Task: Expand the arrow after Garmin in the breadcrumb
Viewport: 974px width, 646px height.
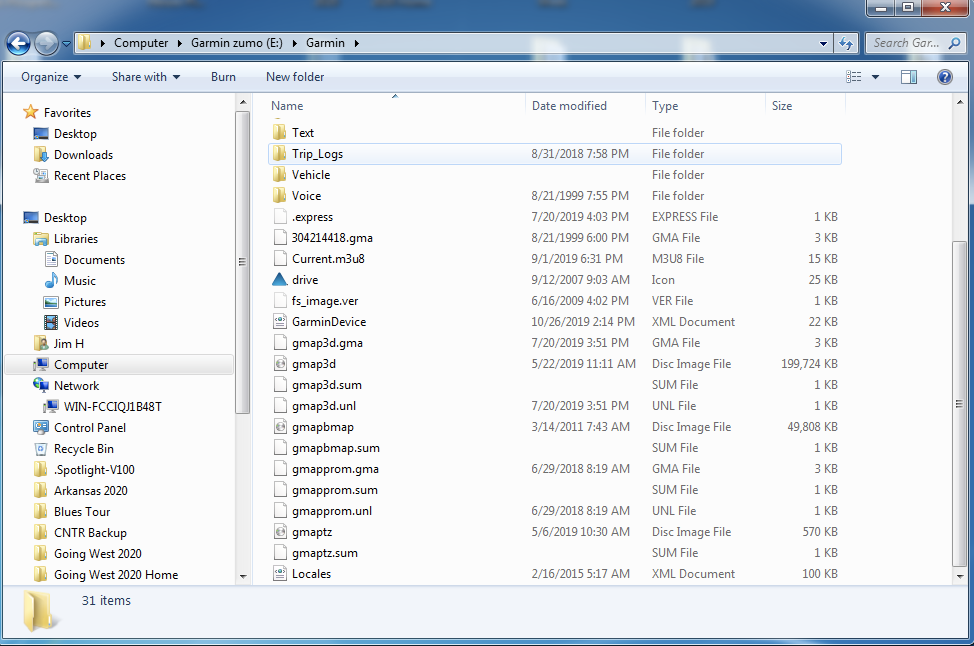Action: coord(357,43)
